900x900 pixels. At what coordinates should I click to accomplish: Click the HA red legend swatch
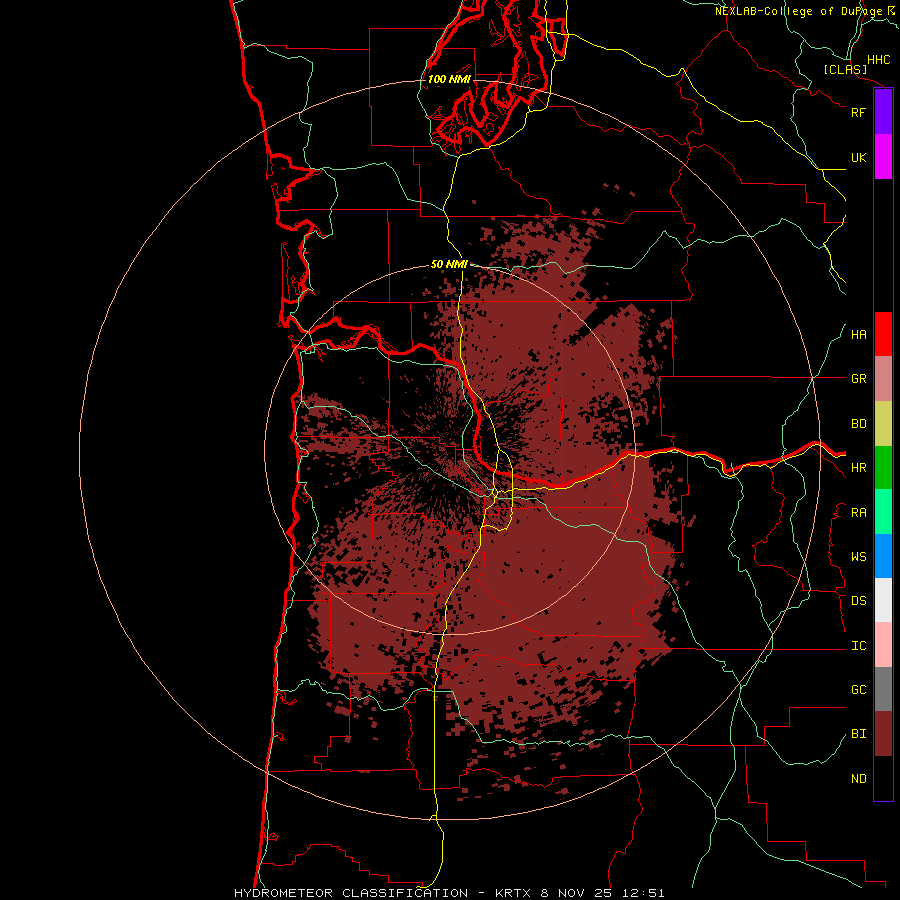pos(883,334)
